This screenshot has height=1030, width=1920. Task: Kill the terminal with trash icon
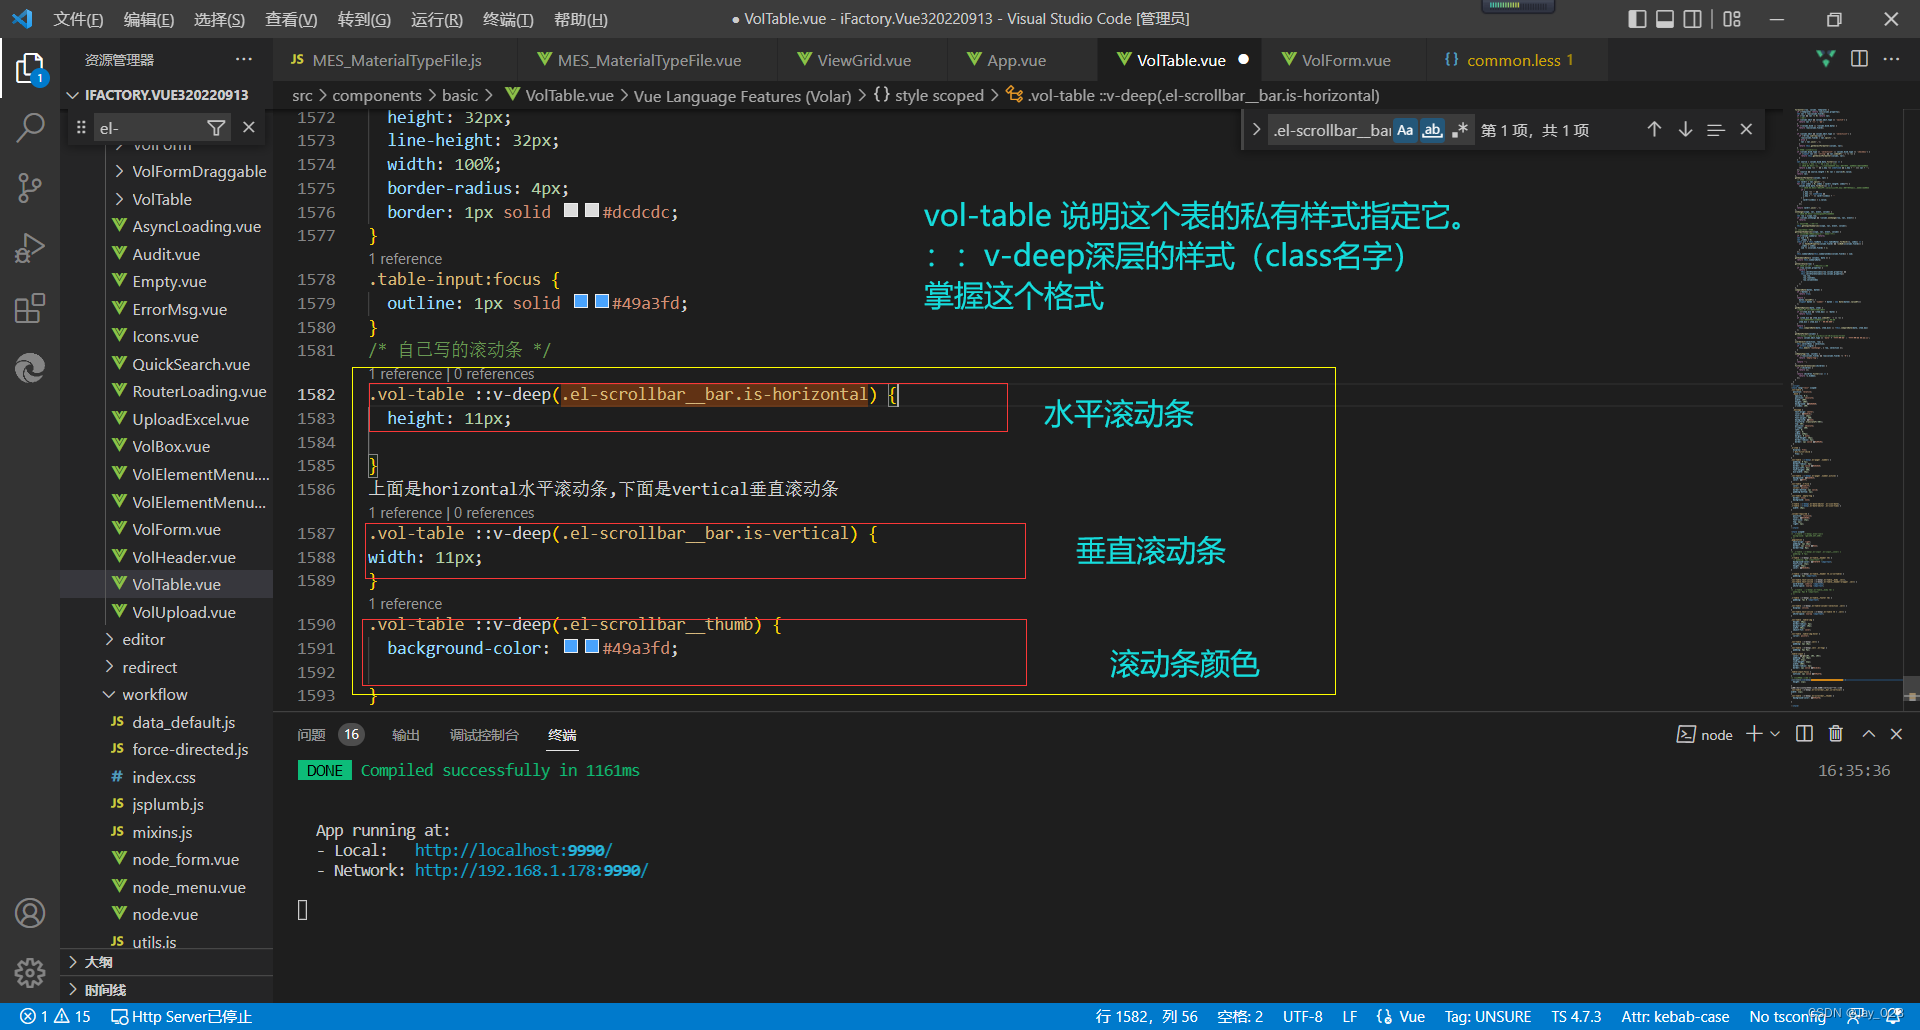coord(1836,734)
